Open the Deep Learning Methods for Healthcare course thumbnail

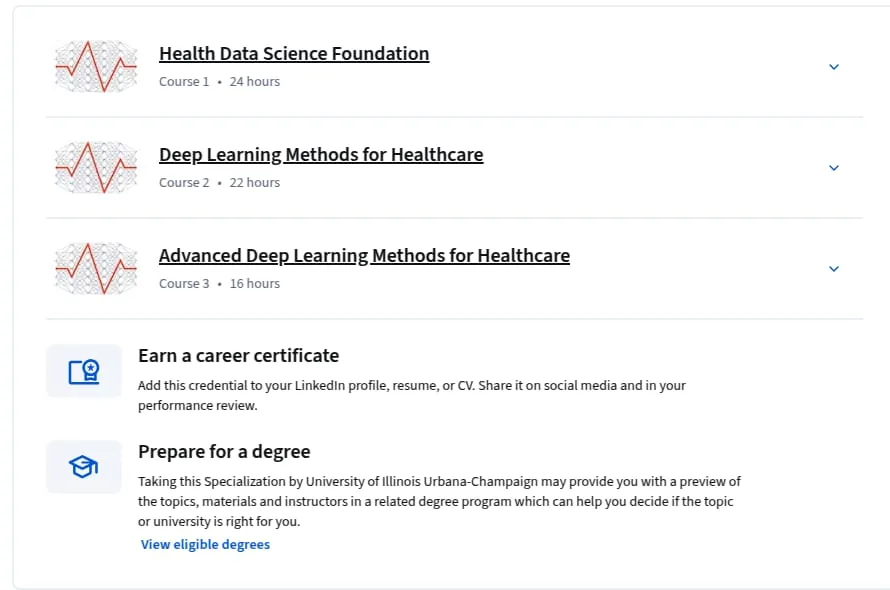(96, 168)
